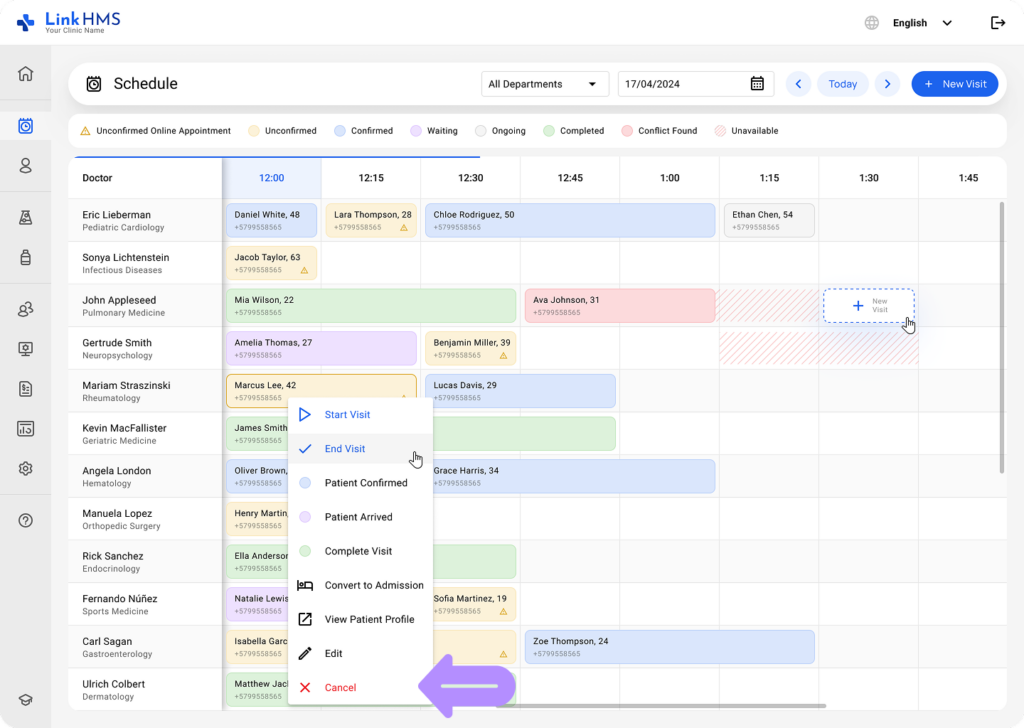Open the reports chart icon in sidebar
The width and height of the screenshot is (1024, 728).
coord(25,429)
